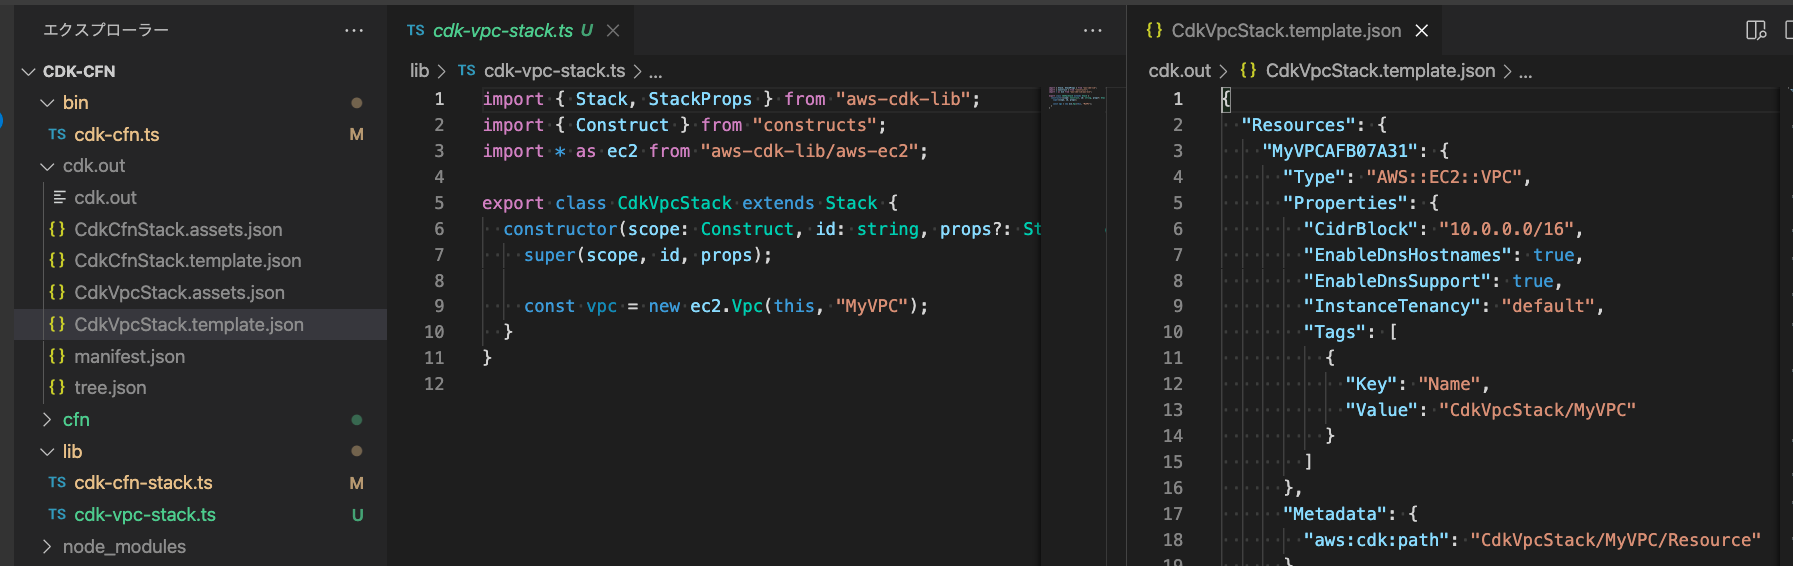1793x566 pixels.
Task: Click the lib breadcrumb segment
Action: [419, 71]
